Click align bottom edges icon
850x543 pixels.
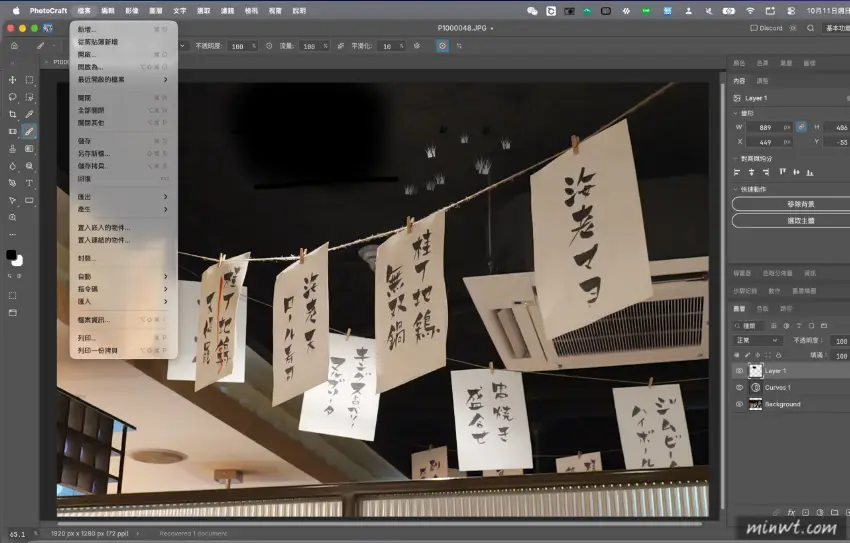click(810, 172)
